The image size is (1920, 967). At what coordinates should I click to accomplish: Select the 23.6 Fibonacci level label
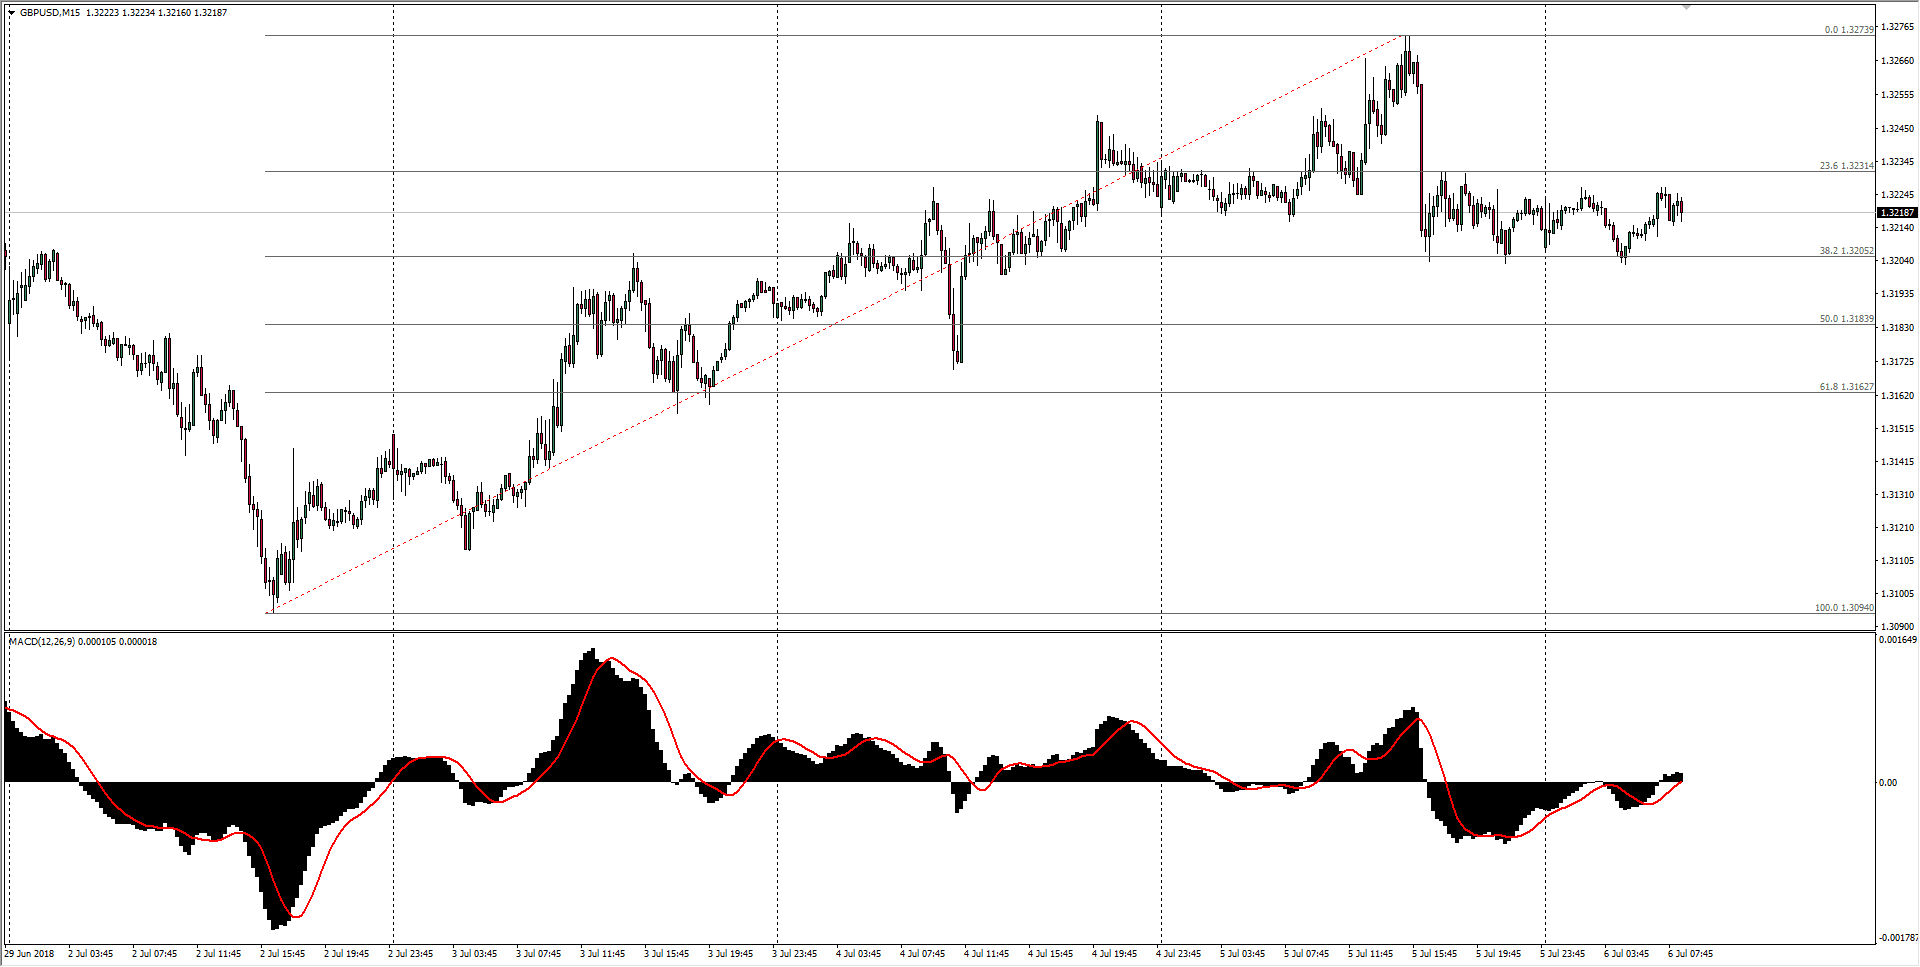(x=1846, y=166)
